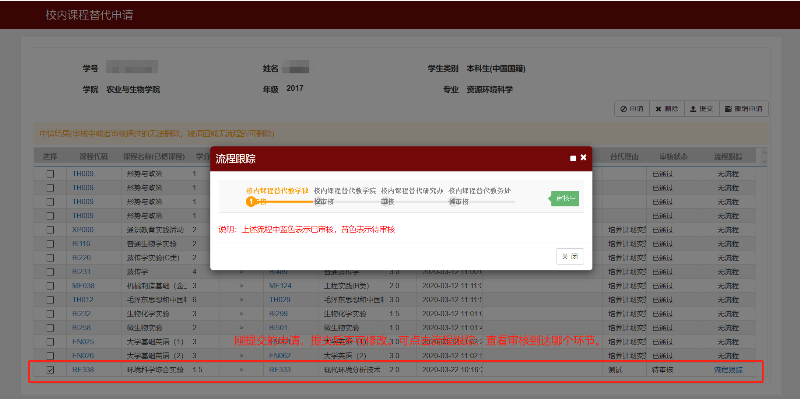Open course code link EN026
Viewport: 800px width, 399px height.
click(83, 355)
